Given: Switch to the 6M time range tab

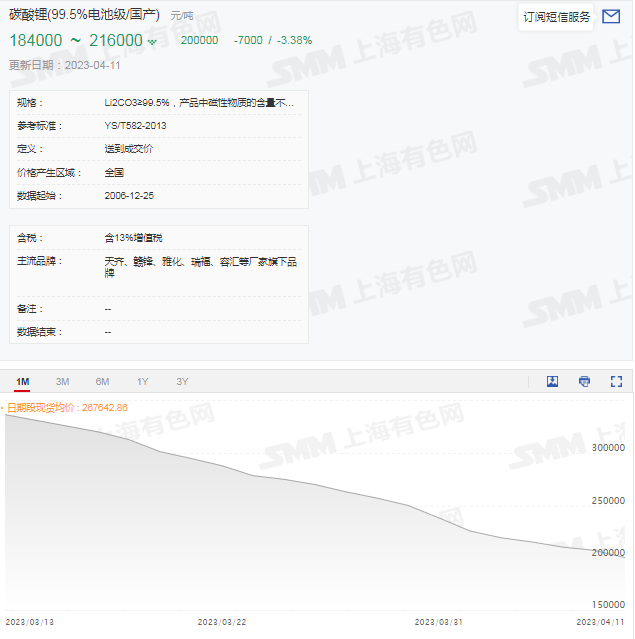Looking at the screenshot, I should click(102, 381).
